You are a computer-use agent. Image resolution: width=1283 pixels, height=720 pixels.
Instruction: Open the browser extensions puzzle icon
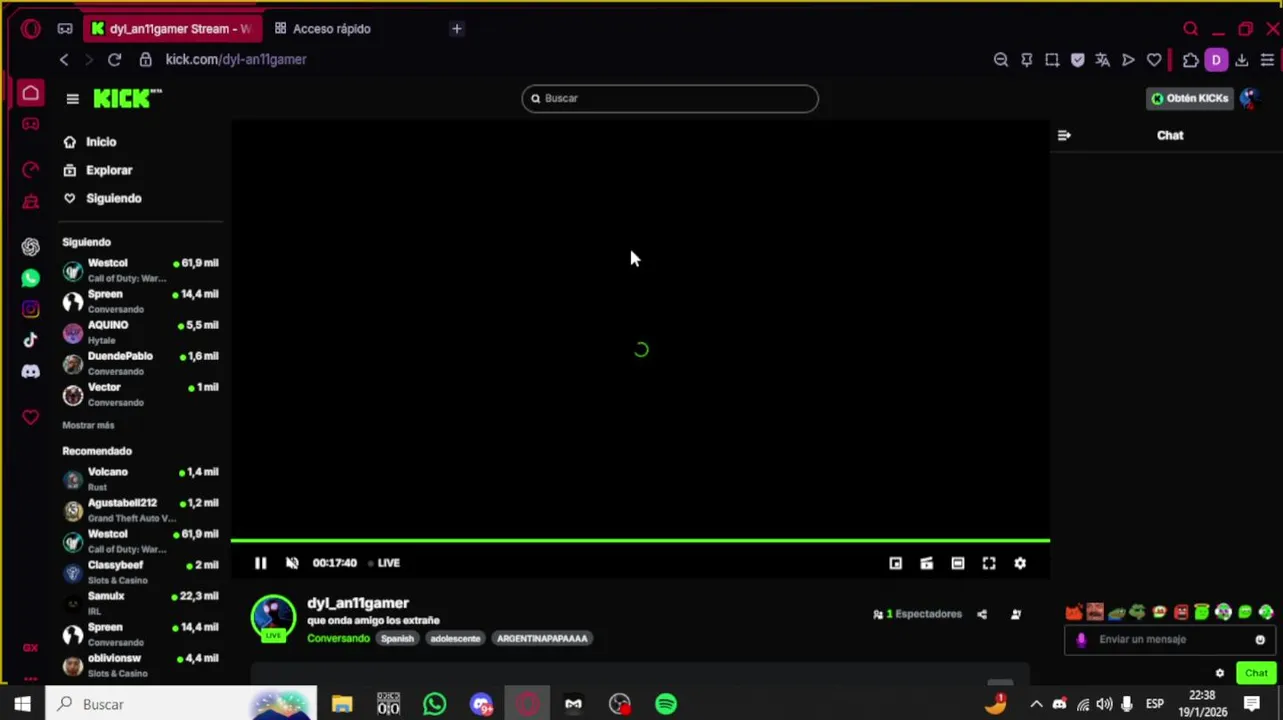tap(1190, 60)
